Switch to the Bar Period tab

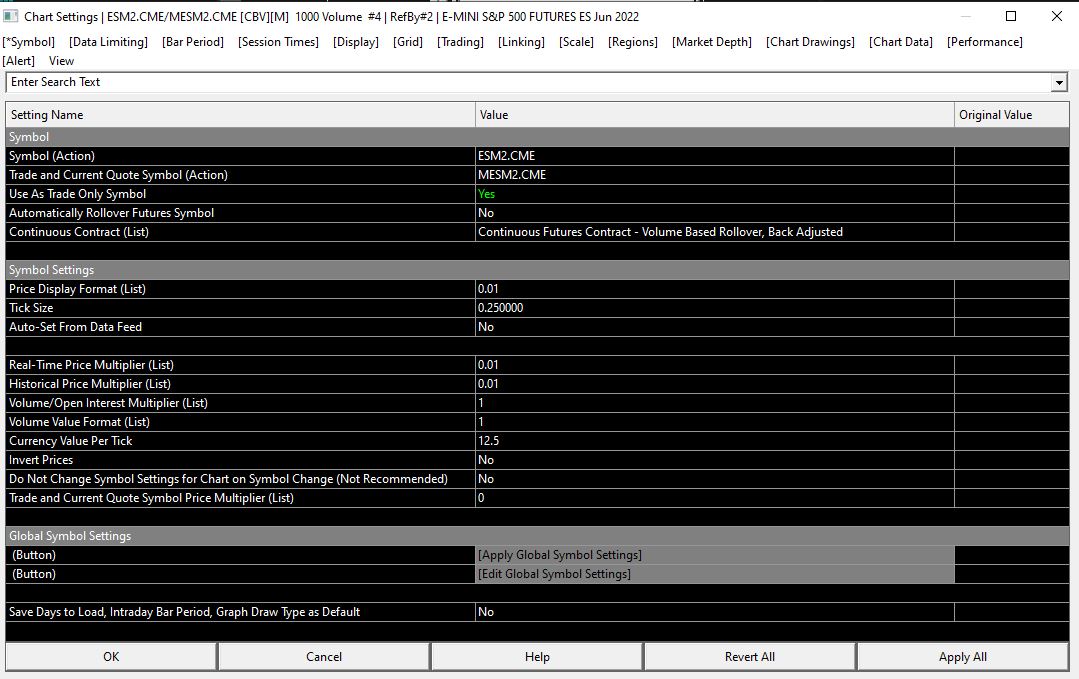click(193, 42)
